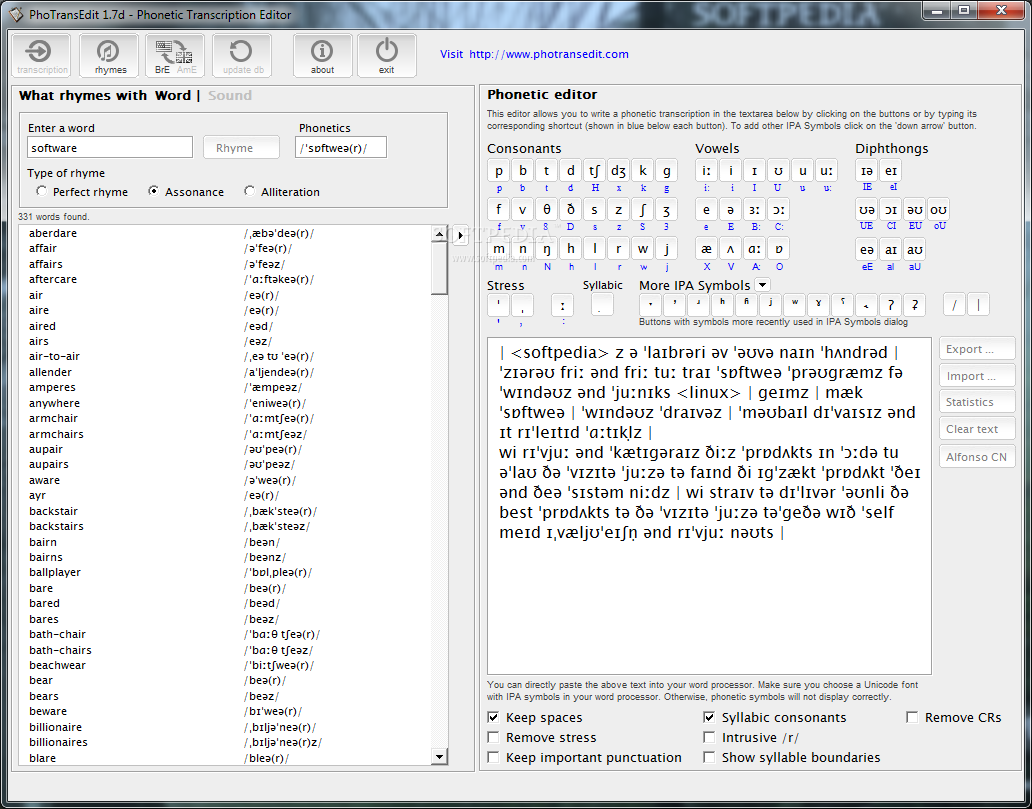Viewport: 1032px width, 809px height.
Task: Click the word list scrollbar up arrow
Action: [440, 233]
